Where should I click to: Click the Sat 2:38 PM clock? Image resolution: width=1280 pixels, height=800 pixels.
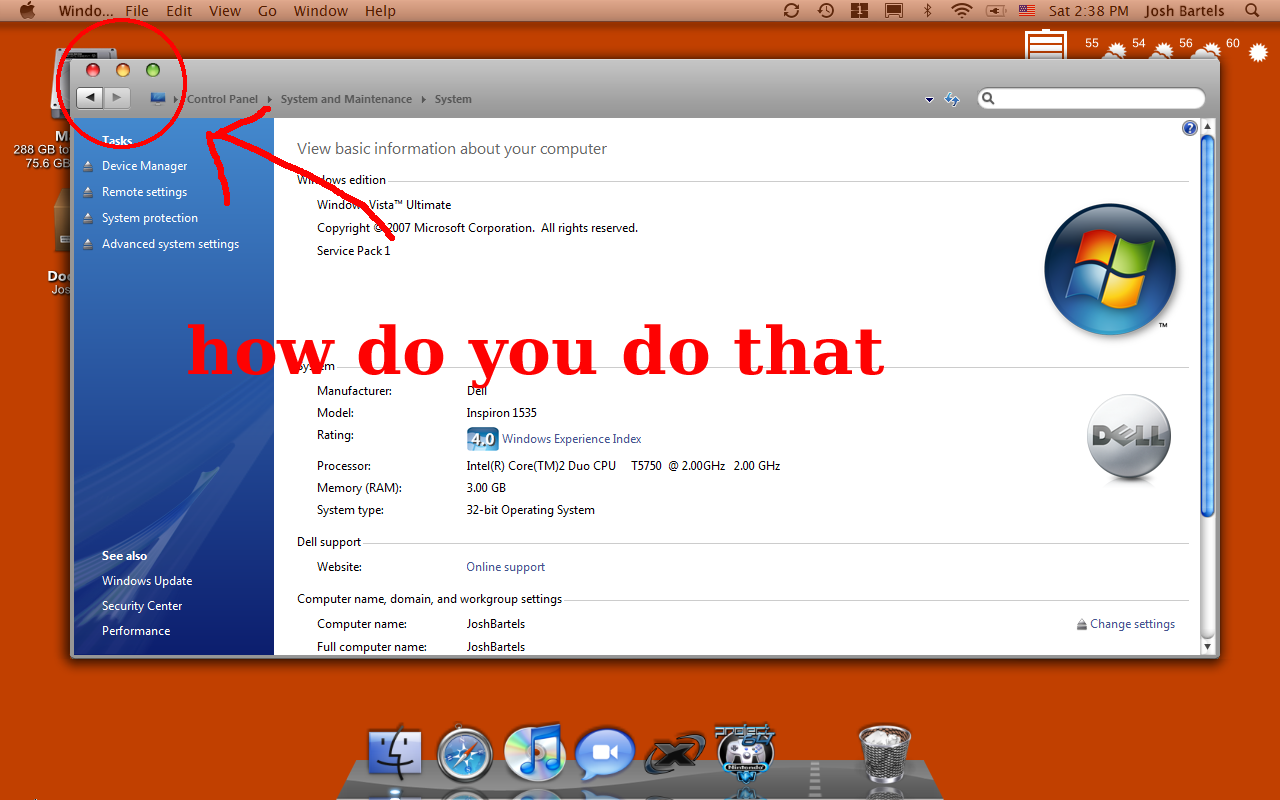click(1089, 10)
